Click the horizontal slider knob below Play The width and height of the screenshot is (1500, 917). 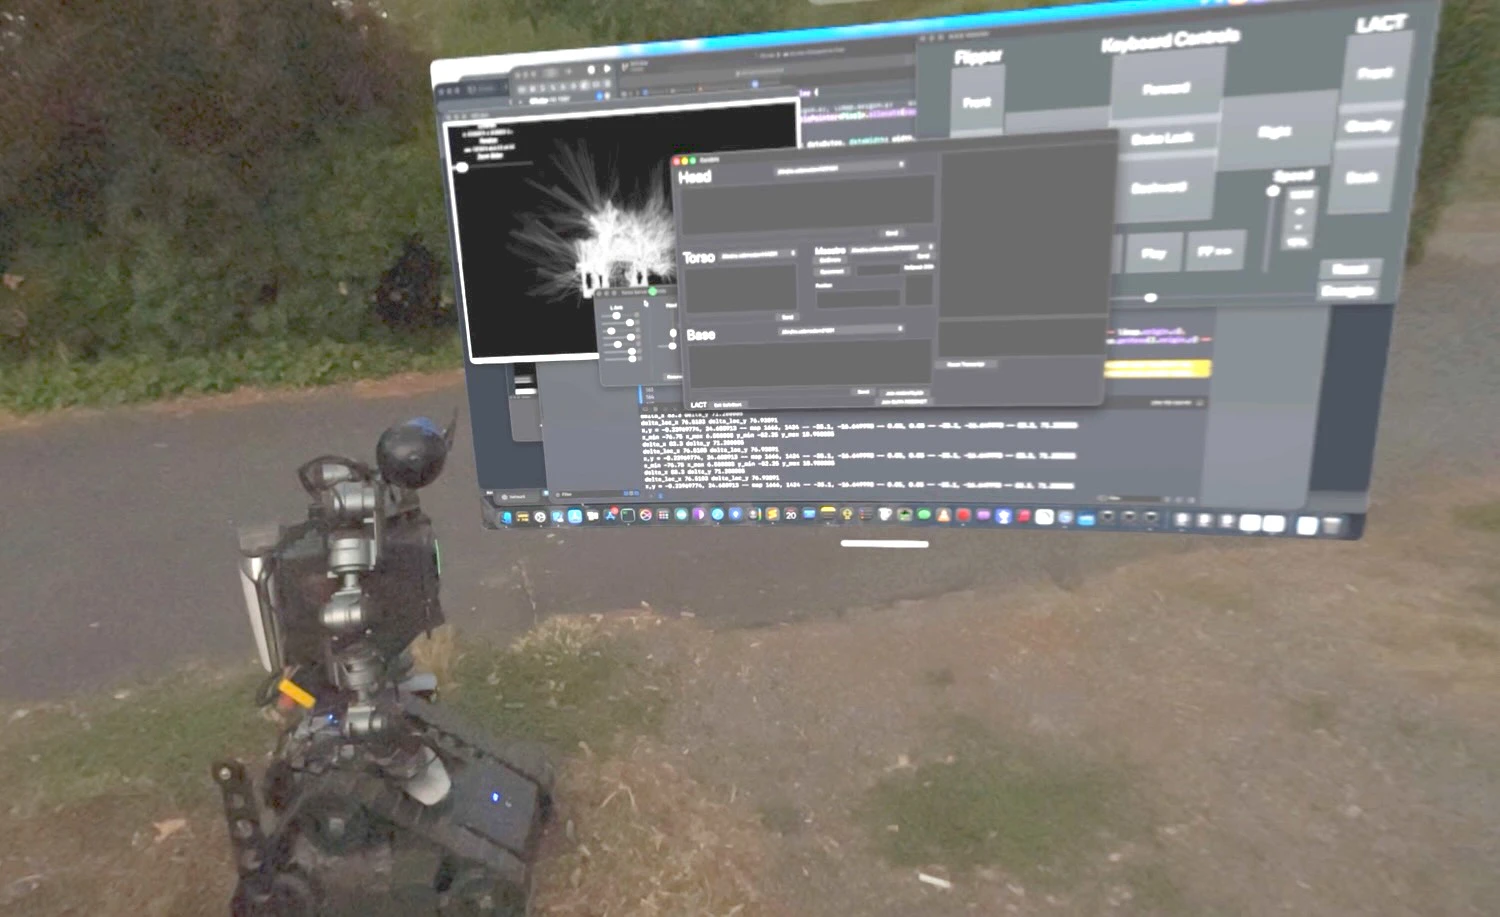1150,297
